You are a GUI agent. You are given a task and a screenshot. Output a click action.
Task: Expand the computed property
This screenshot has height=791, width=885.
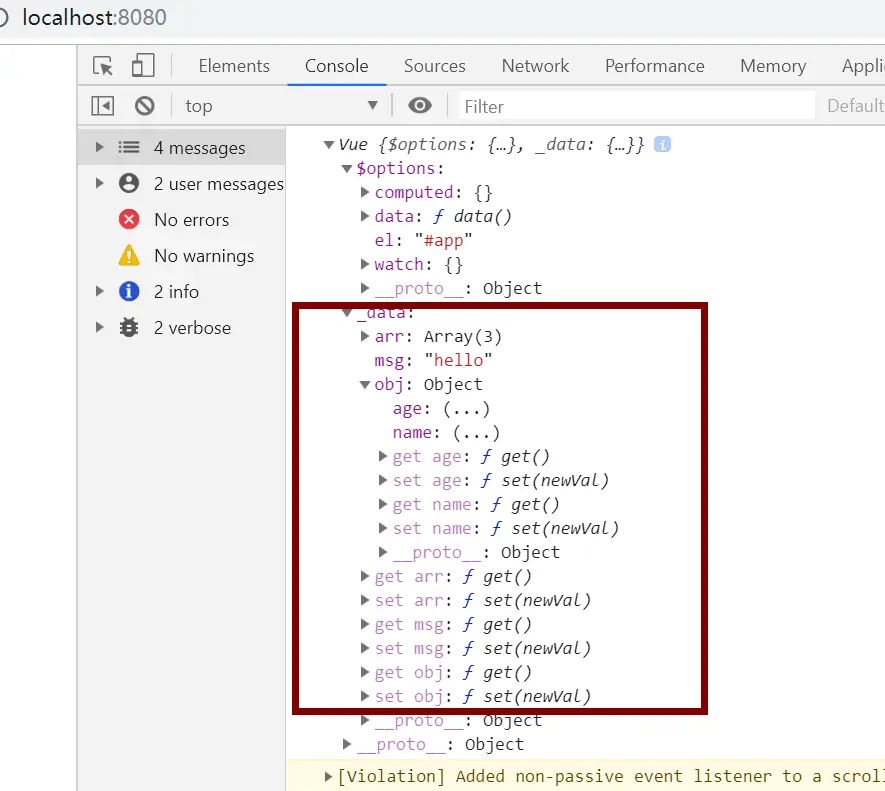(x=365, y=193)
